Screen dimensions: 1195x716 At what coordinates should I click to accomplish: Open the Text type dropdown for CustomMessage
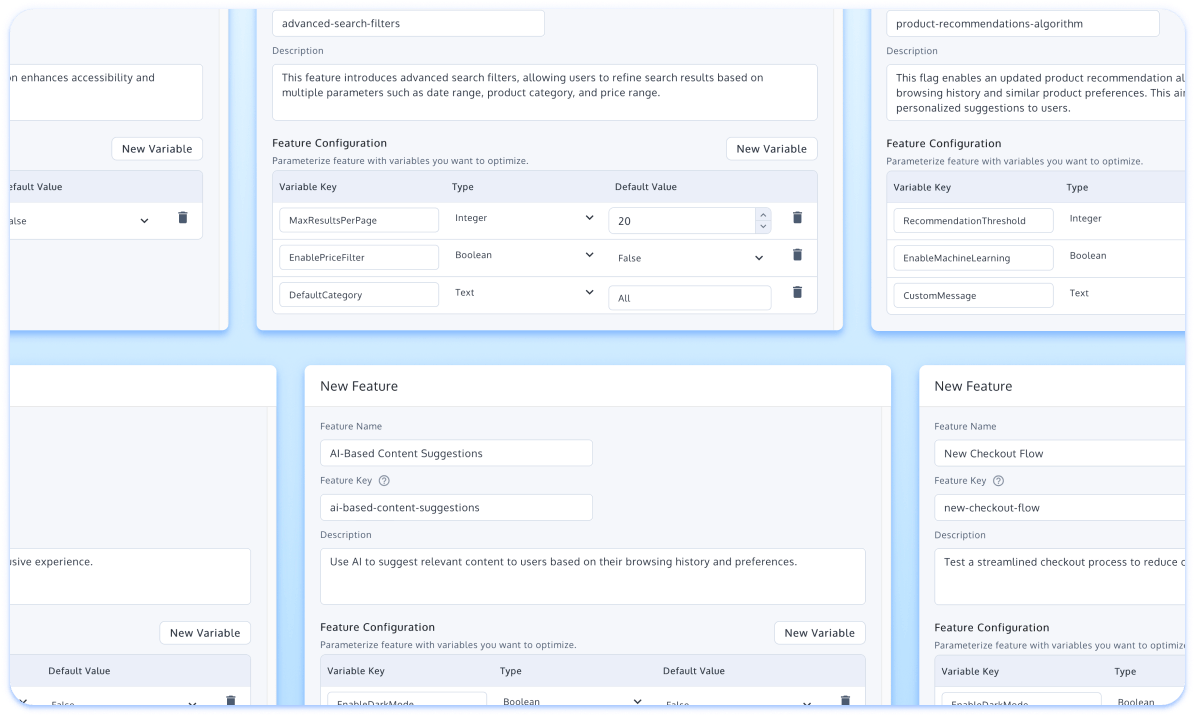(x=1126, y=294)
